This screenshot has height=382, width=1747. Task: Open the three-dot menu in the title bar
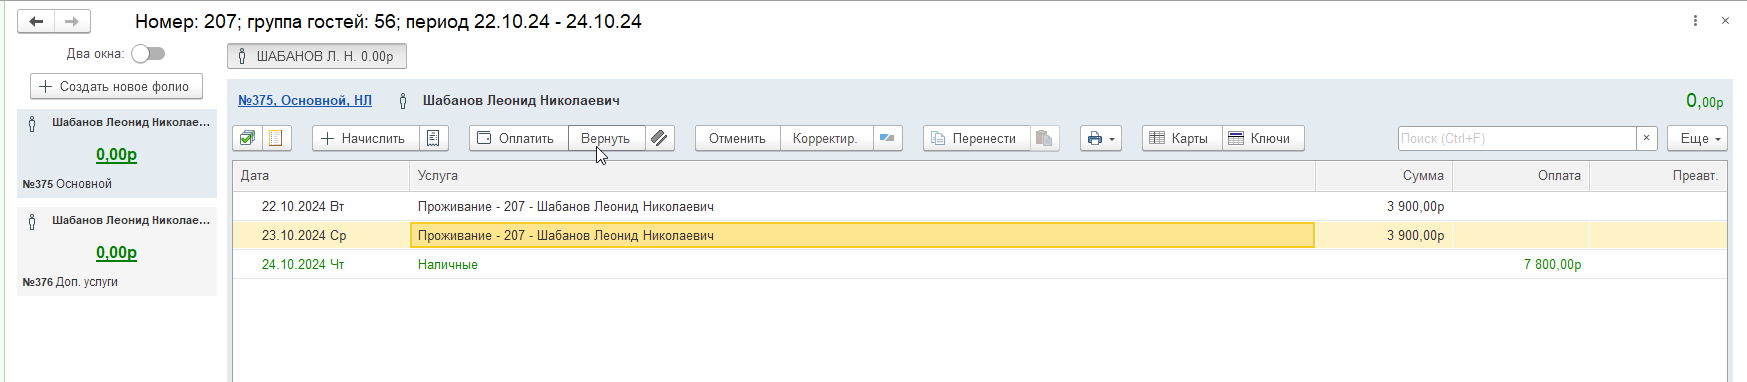pos(1695,21)
